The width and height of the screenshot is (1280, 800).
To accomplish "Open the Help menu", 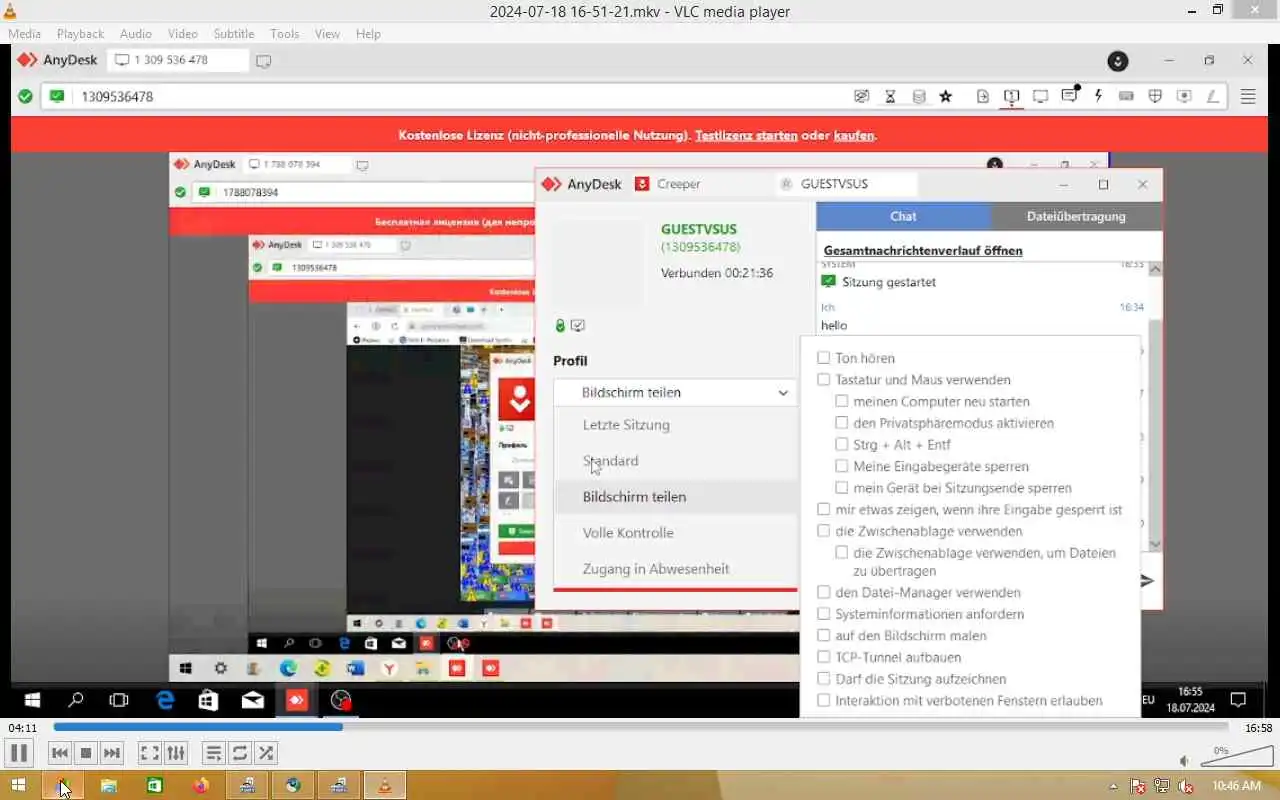I will tap(368, 33).
